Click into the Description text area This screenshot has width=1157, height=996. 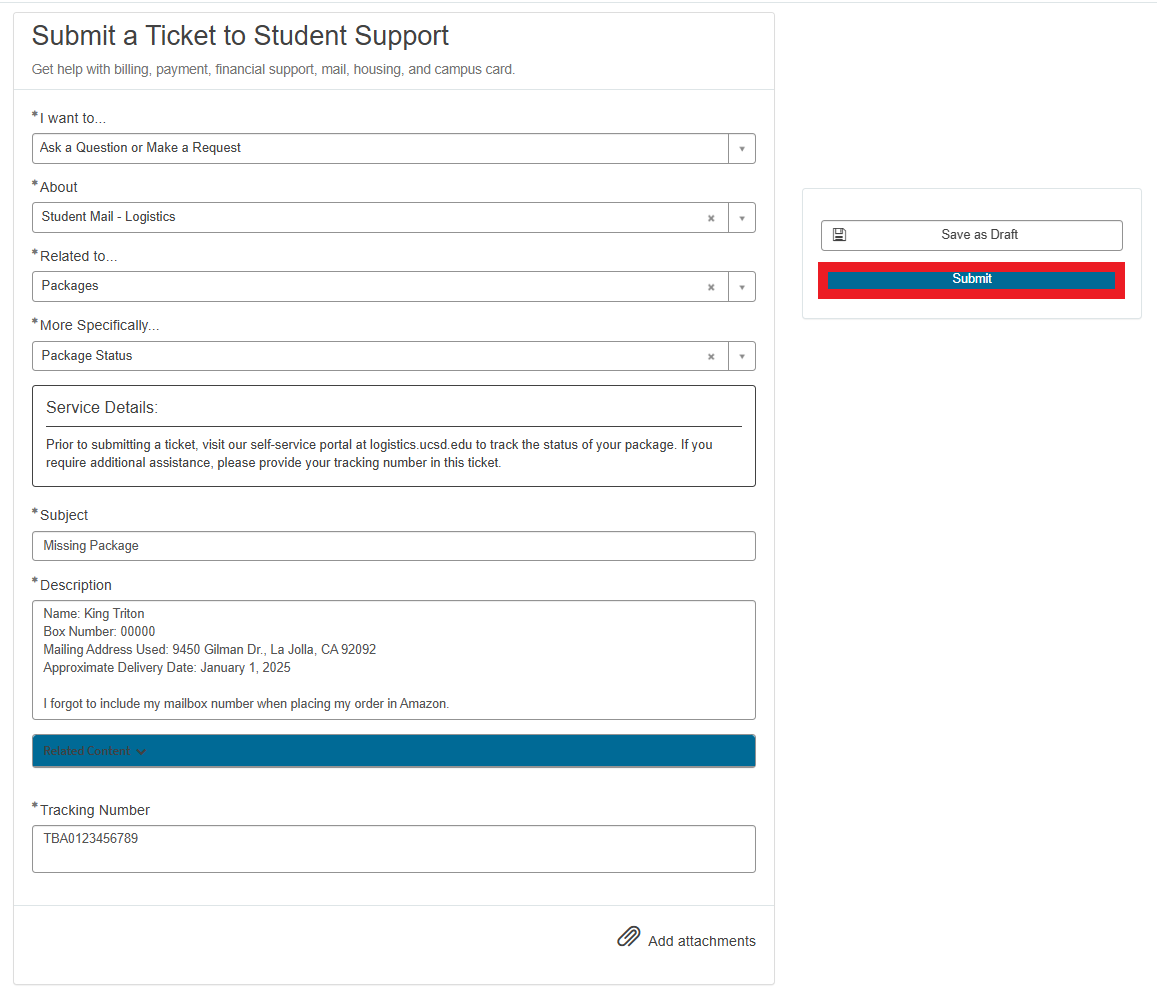coord(393,660)
